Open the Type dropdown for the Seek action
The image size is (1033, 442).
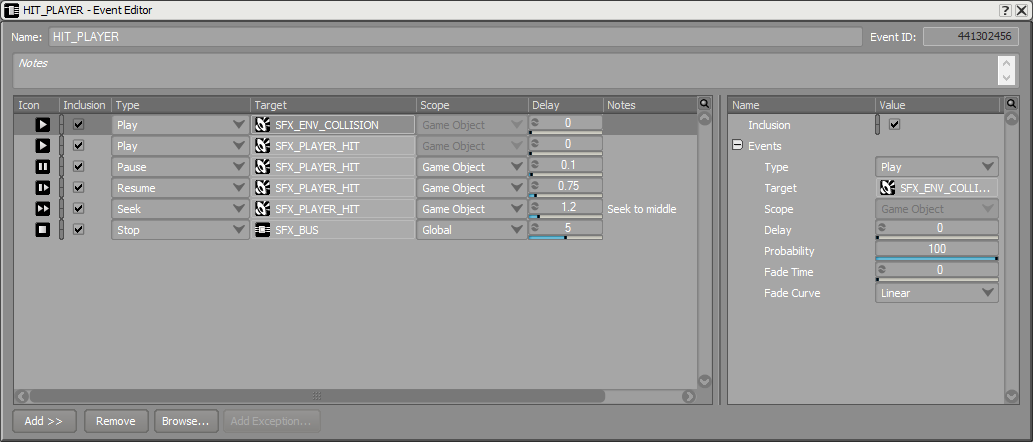180,209
